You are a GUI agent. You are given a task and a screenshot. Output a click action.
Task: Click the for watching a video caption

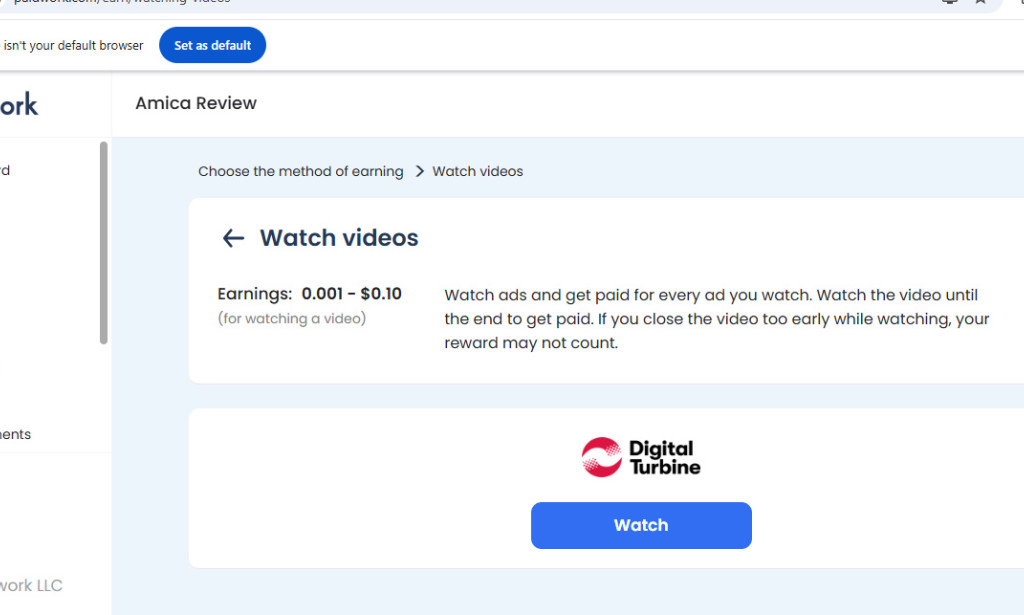pyautogui.click(x=290, y=318)
